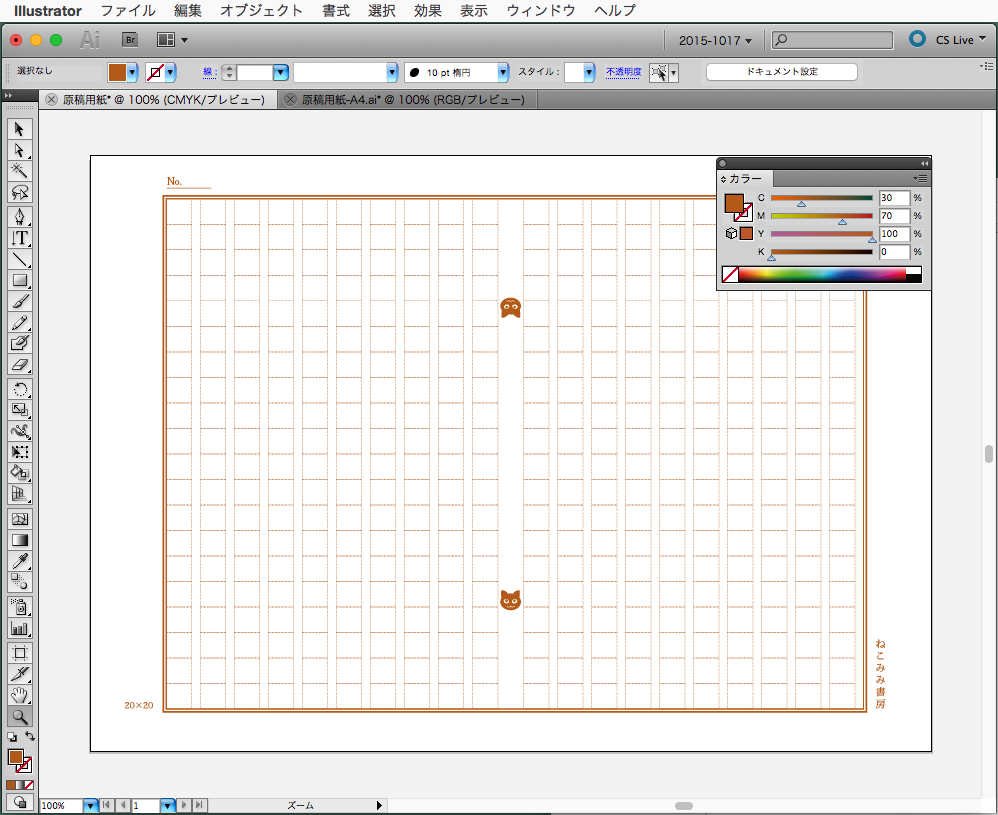Image resolution: width=998 pixels, height=815 pixels.
Task: Pick the Magic Wand tool
Action: point(19,171)
